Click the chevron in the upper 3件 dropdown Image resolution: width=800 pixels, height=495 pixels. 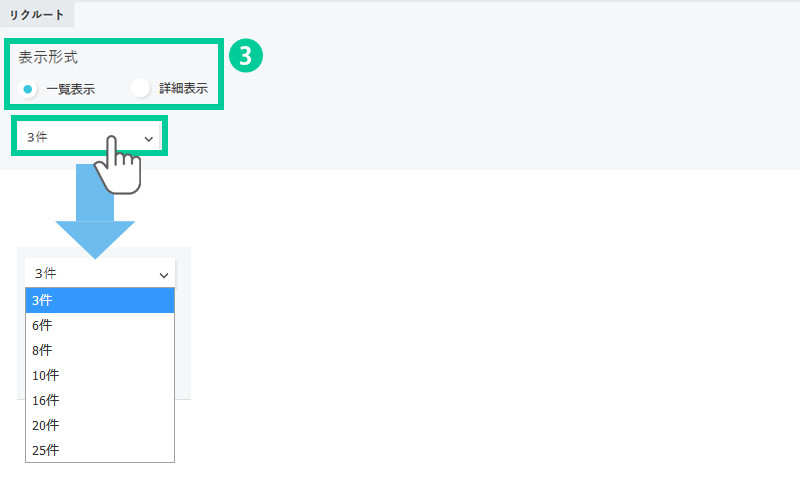tap(149, 139)
